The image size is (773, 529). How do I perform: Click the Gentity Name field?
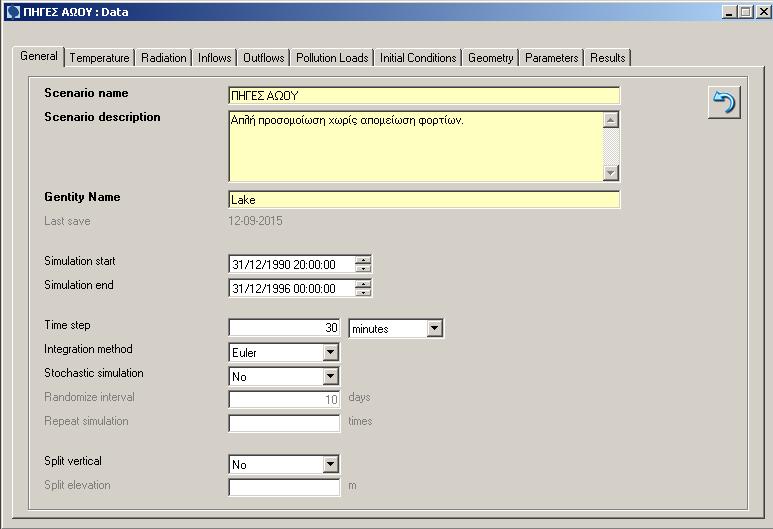point(424,200)
